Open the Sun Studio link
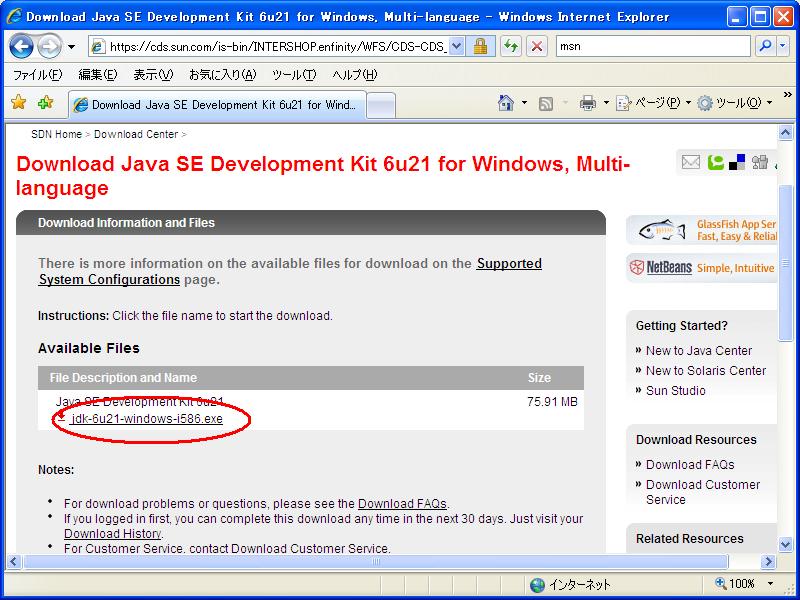The height and width of the screenshot is (600, 800). coord(676,390)
